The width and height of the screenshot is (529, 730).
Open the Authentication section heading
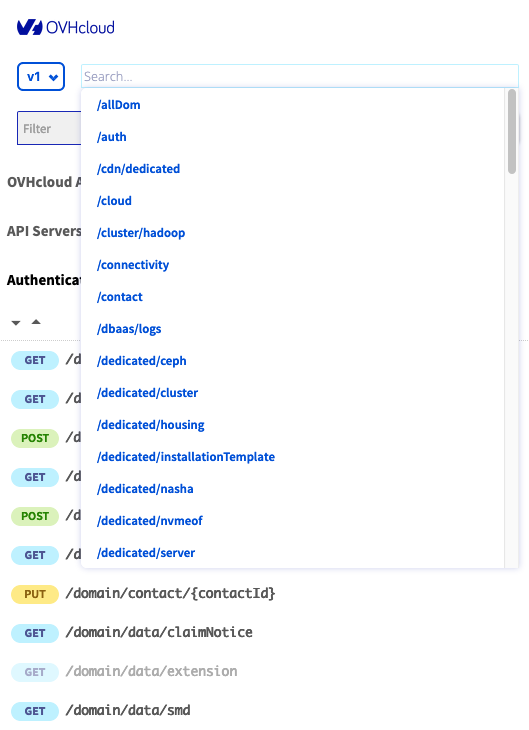44,280
